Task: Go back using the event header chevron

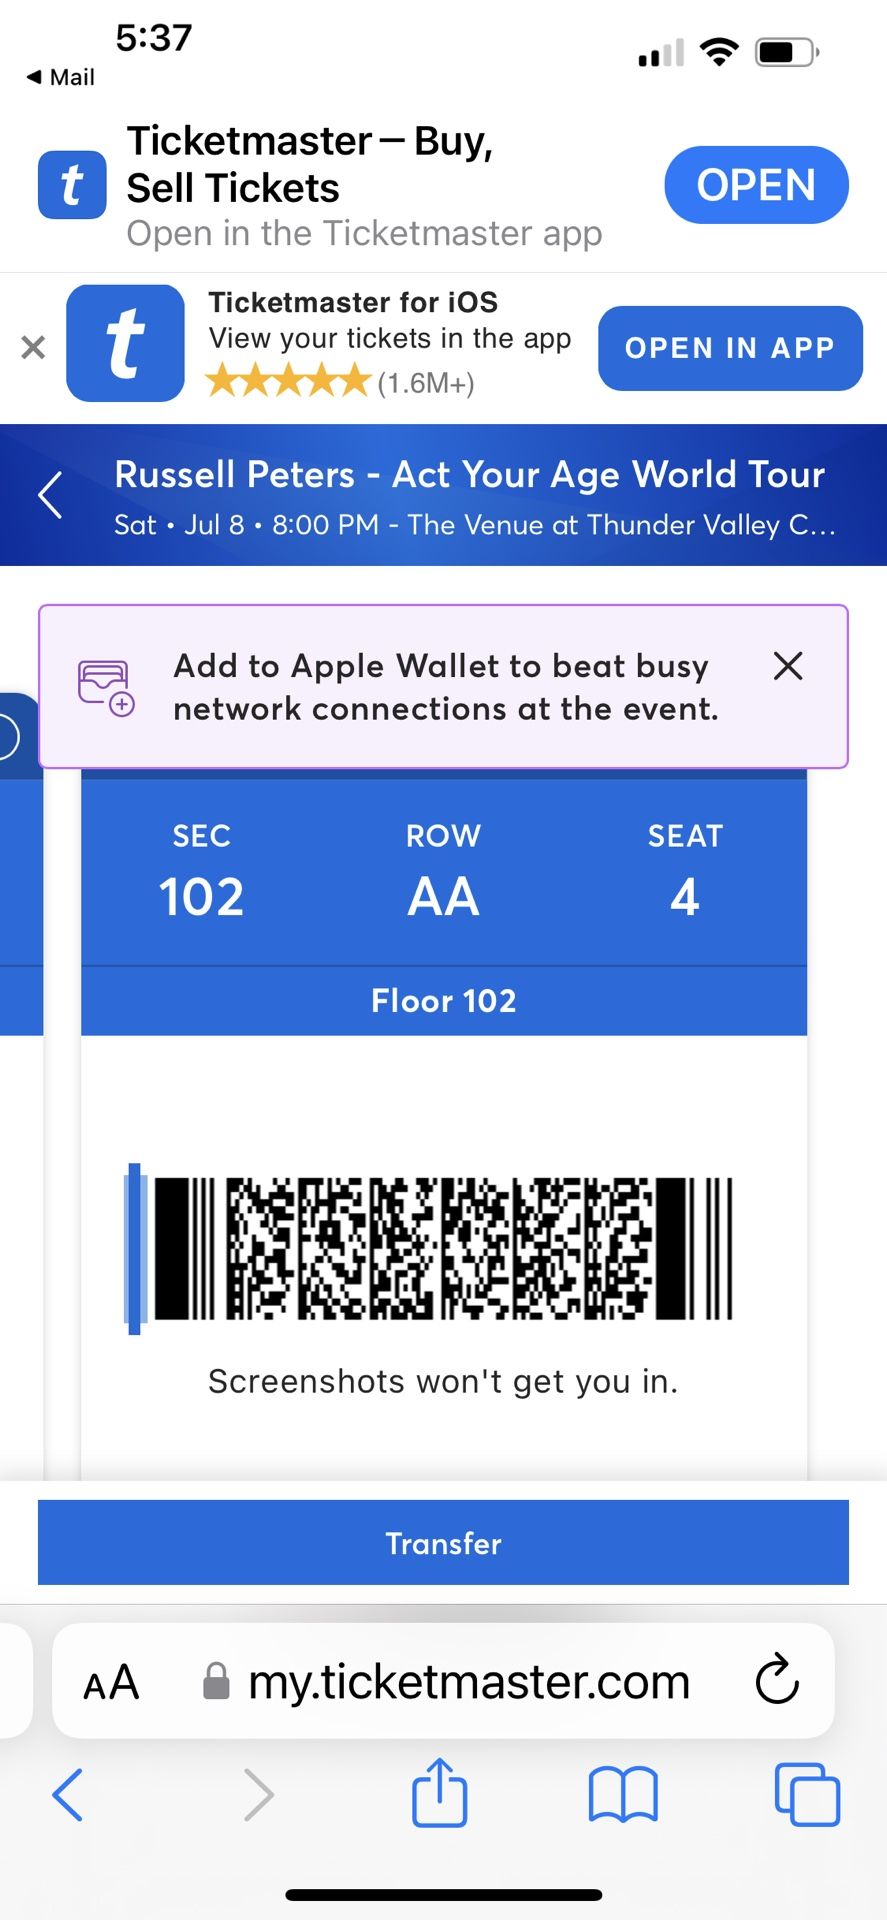Action: point(50,495)
